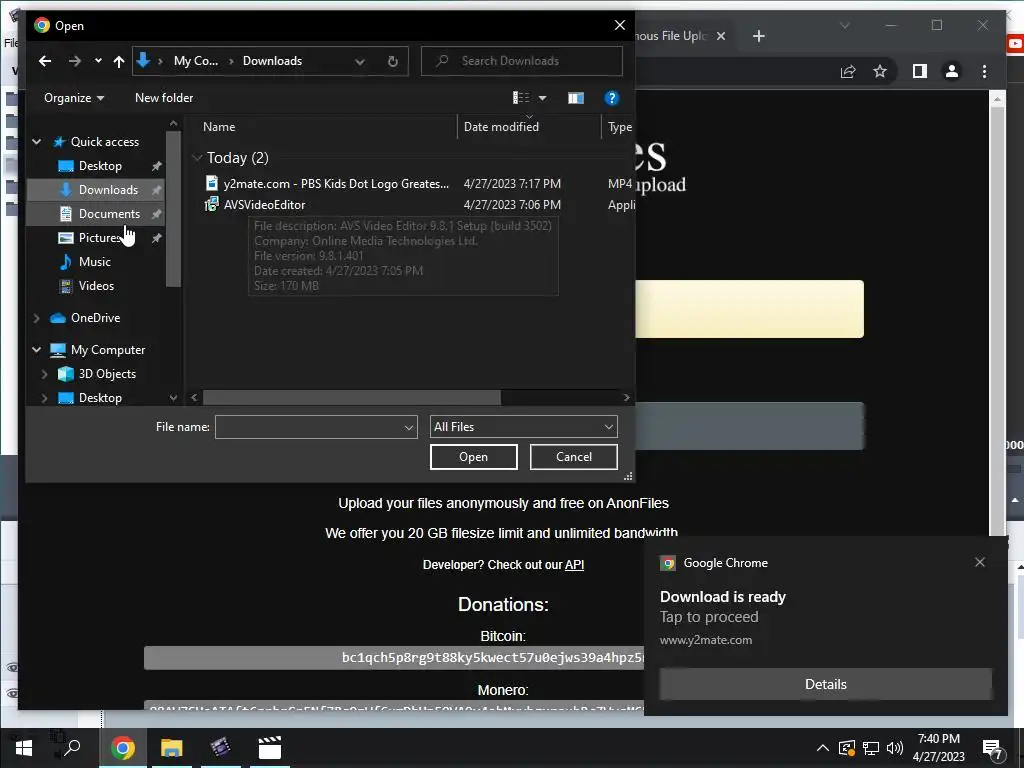The height and width of the screenshot is (768, 1024).
Task: Select the AVSVideoEditor installer file
Action: [264, 205]
